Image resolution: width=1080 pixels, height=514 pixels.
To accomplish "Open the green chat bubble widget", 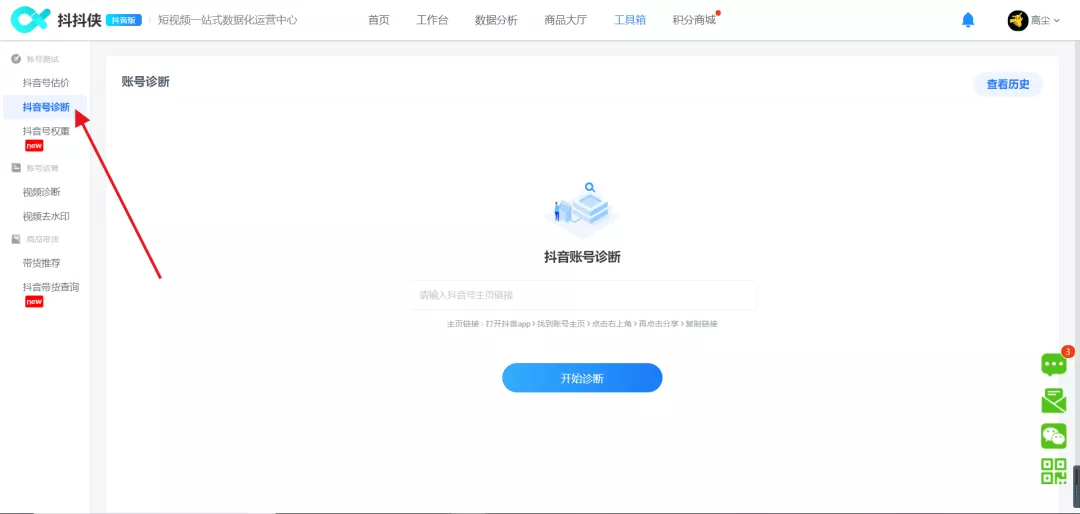I will [1053, 364].
